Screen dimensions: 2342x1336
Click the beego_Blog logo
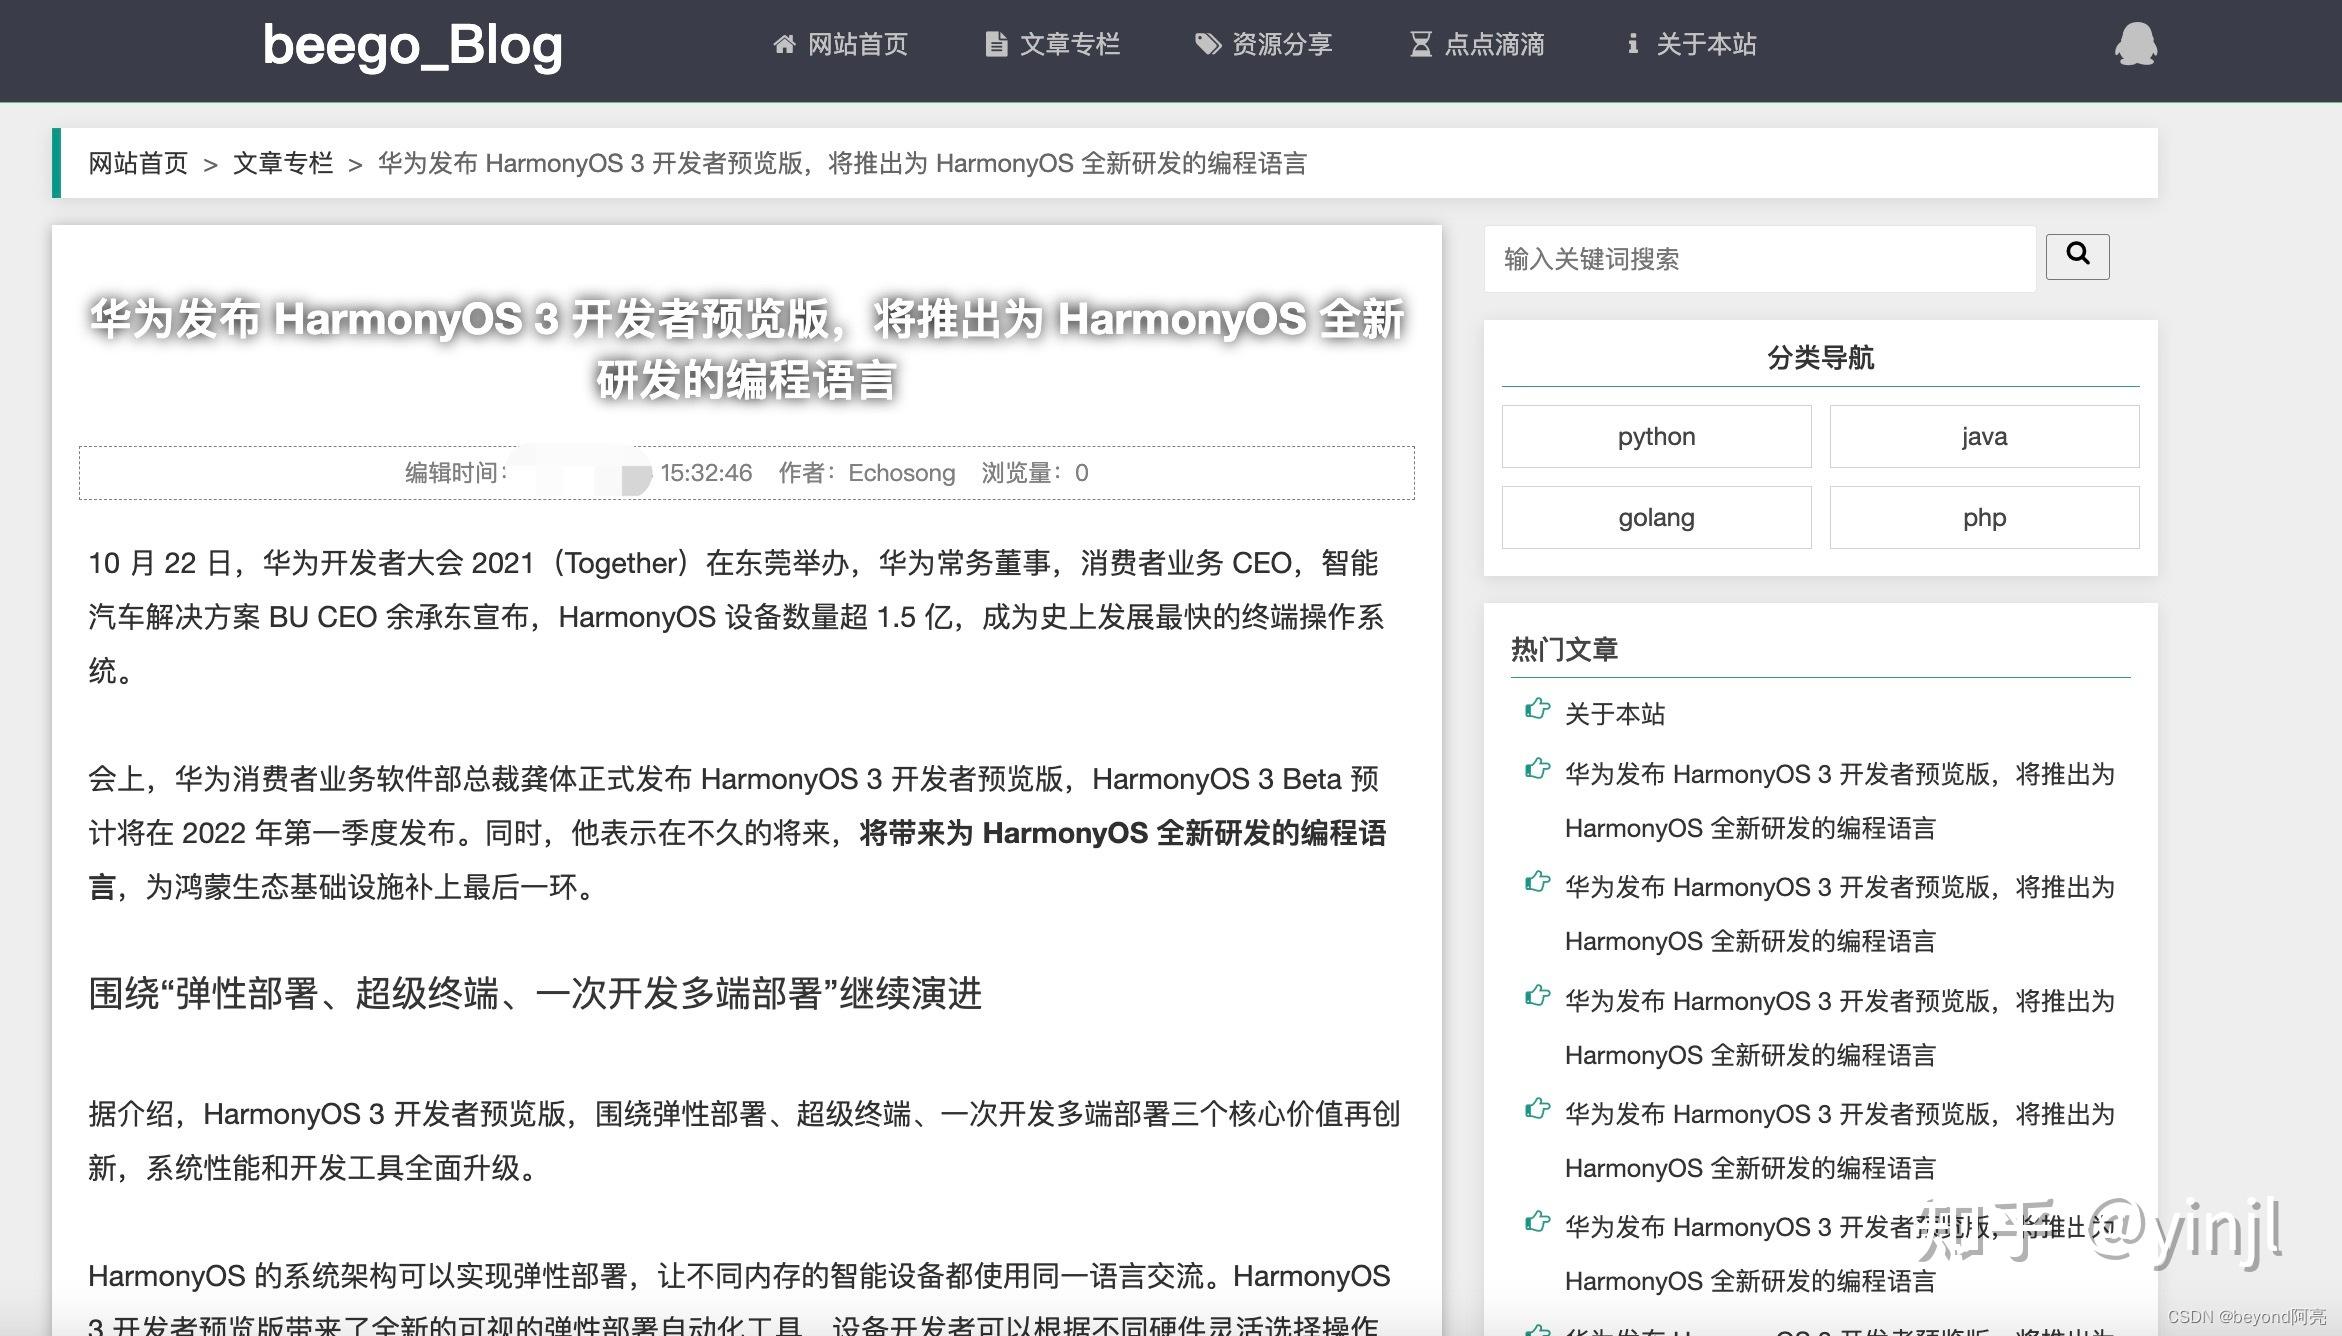[412, 46]
